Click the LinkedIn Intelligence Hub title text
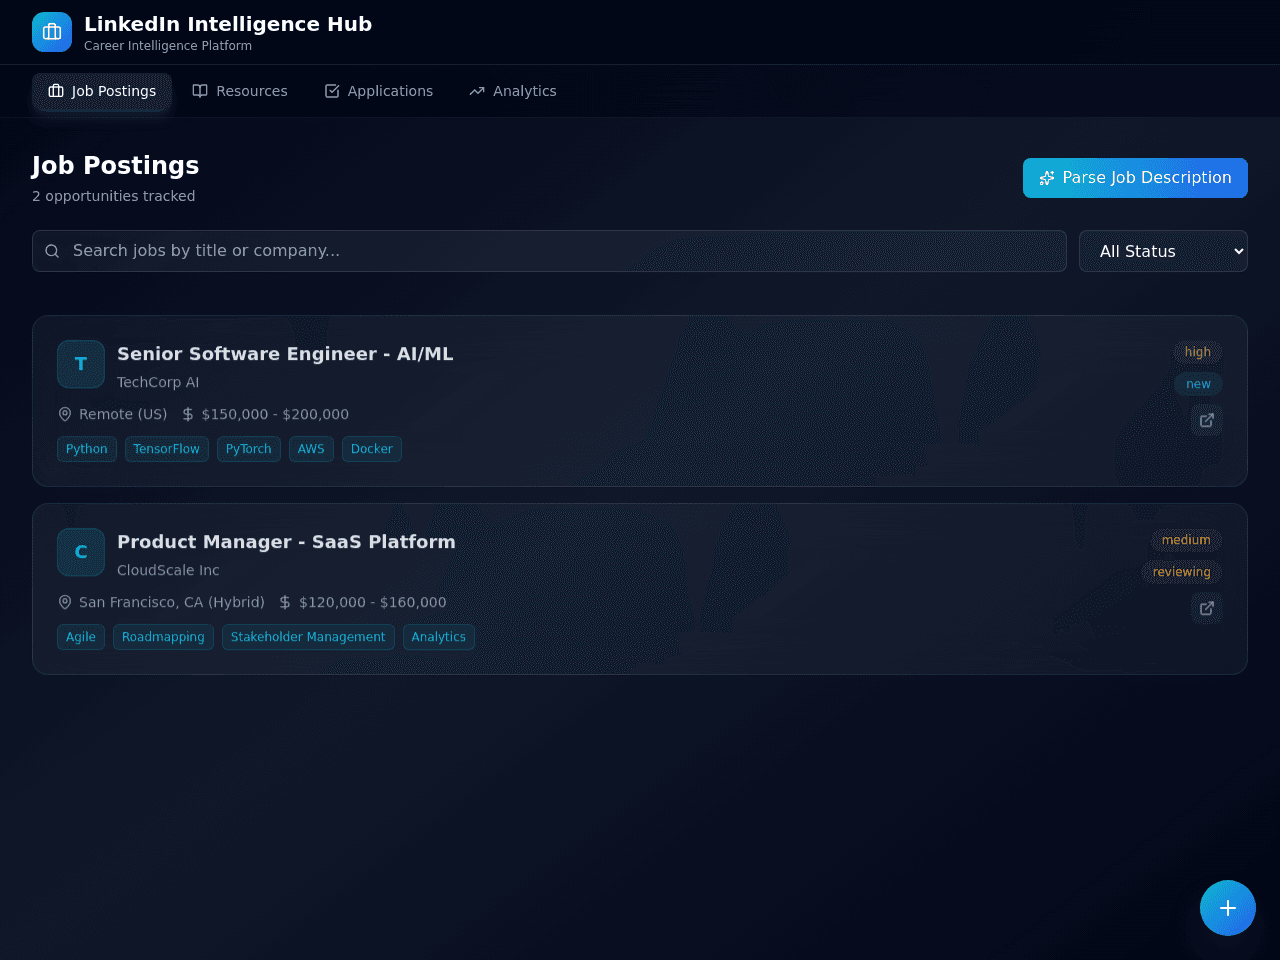 pyautogui.click(x=228, y=24)
